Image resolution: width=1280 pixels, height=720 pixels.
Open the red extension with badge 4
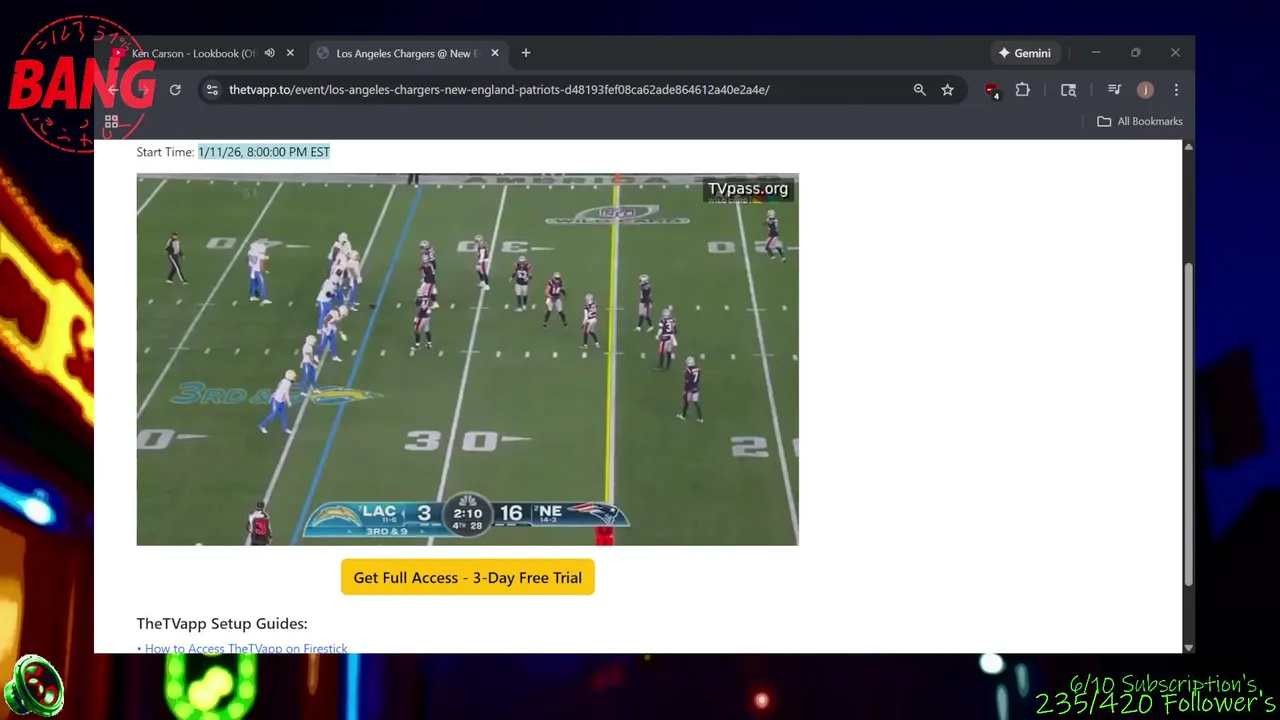point(991,90)
